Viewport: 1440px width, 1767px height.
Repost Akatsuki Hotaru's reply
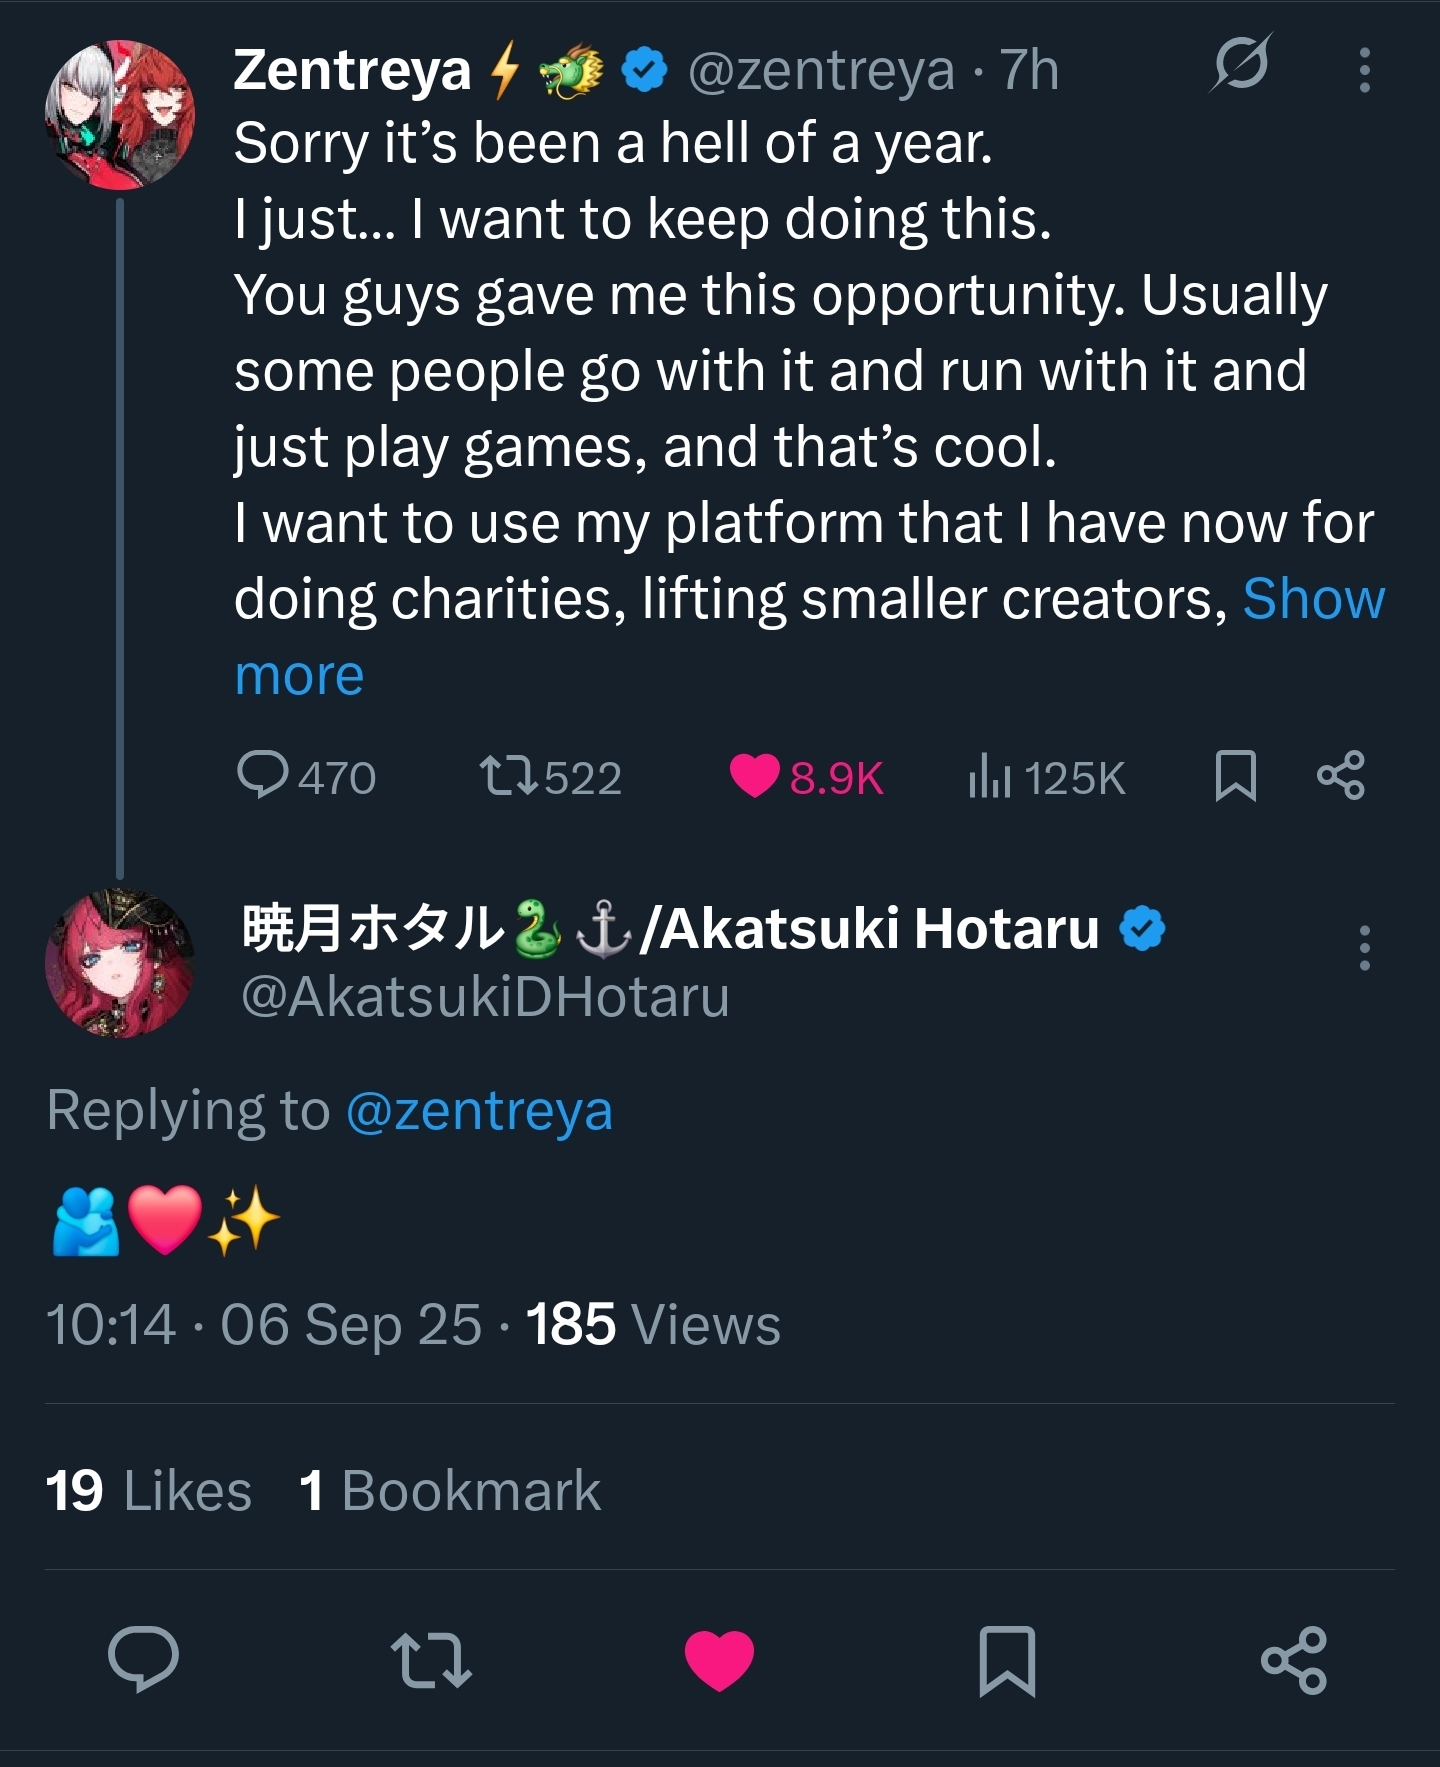(x=431, y=1661)
